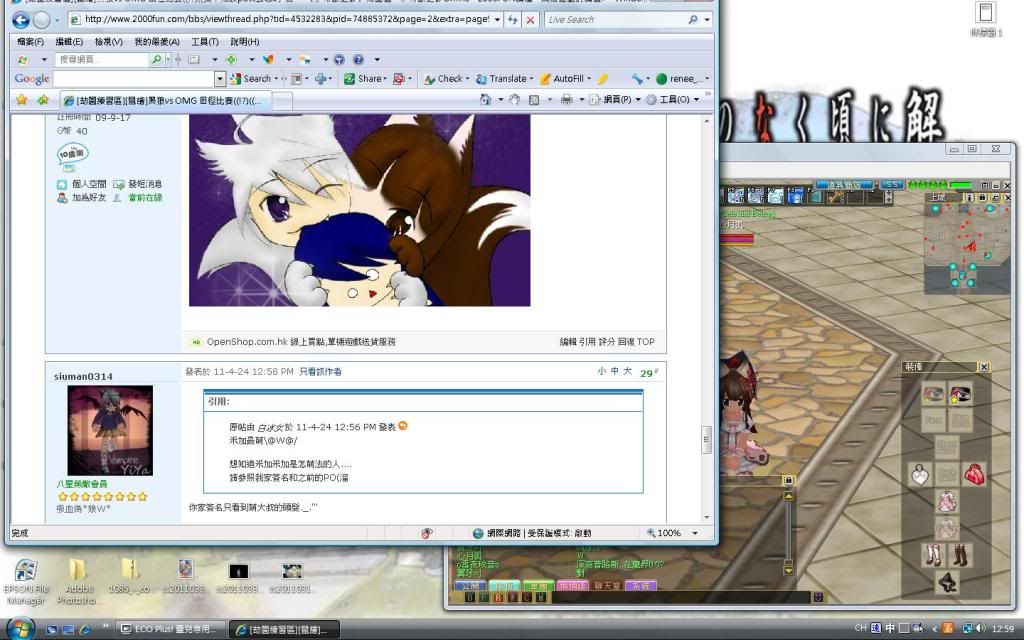Click the Home icon in command bar

485,100
